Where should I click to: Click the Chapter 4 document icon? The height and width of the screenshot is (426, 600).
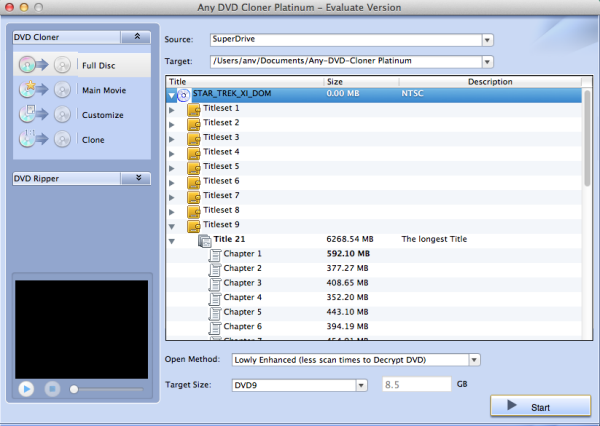(215, 299)
